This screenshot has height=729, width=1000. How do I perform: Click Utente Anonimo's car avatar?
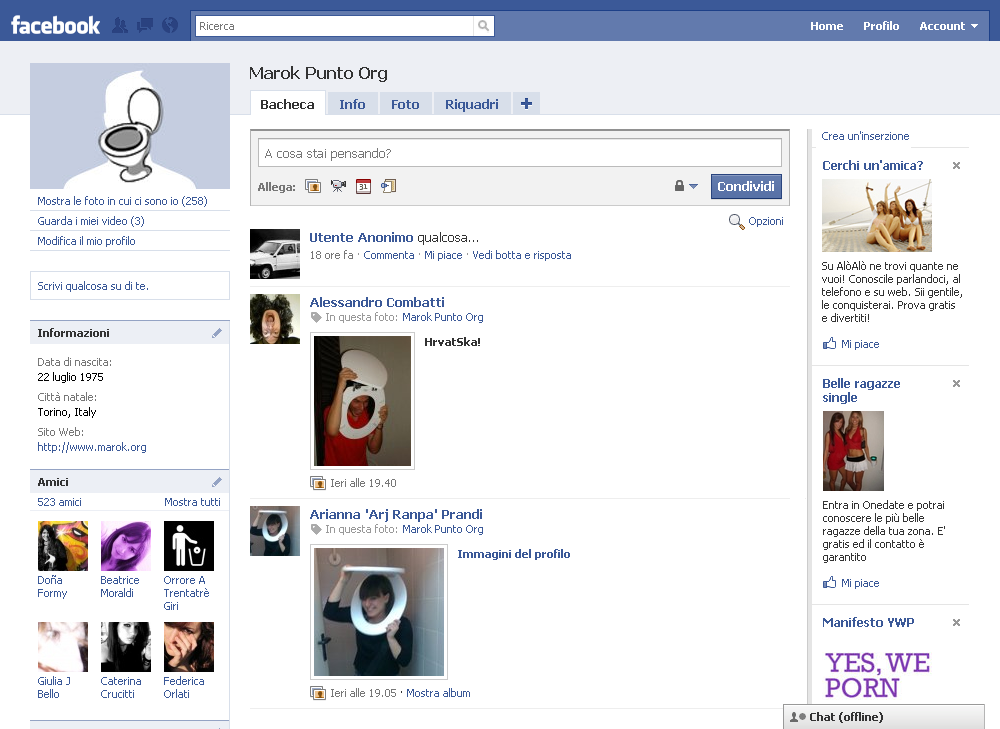coord(275,254)
